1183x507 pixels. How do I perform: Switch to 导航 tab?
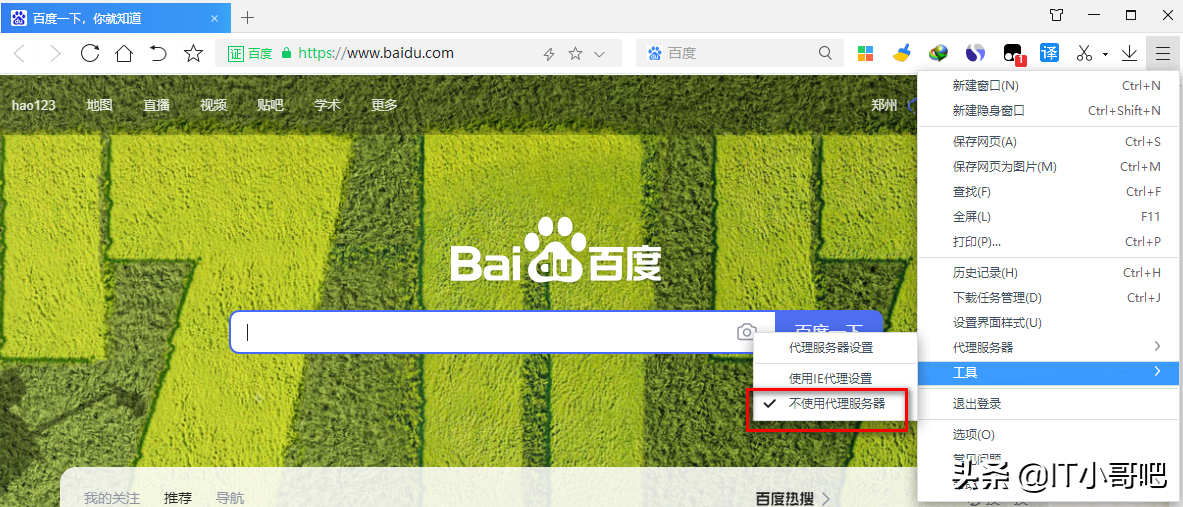pos(230,498)
